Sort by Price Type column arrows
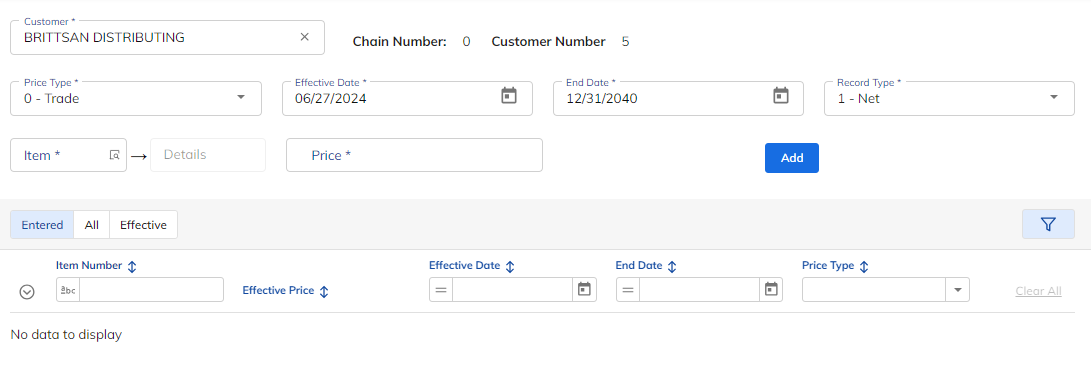Viewport: 1091px width, 386px height. (x=863, y=266)
